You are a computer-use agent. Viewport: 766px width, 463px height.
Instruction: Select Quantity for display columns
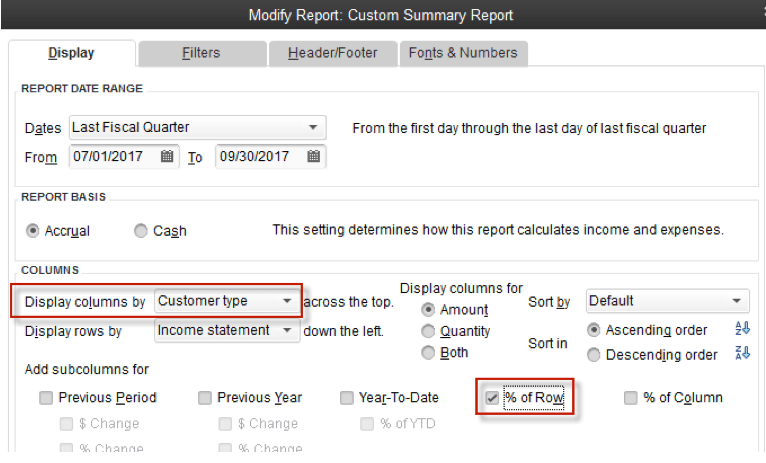tap(428, 331)
